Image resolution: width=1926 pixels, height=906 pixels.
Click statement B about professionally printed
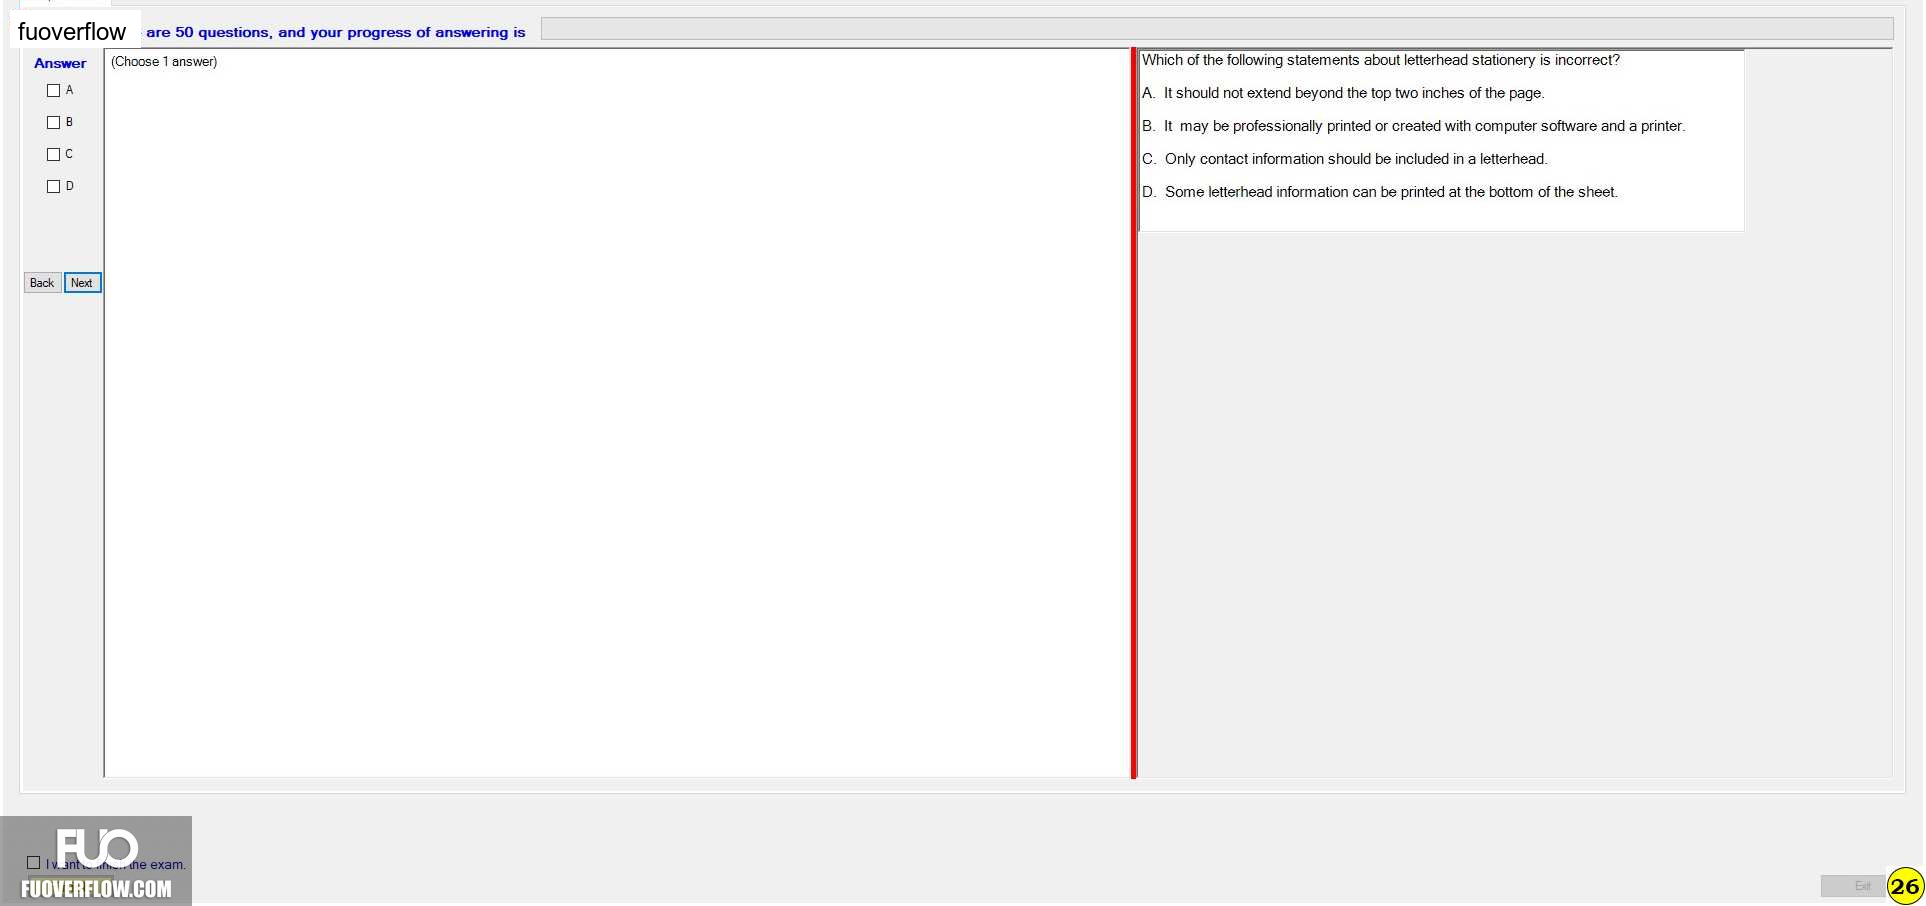[x=1414, y=126]
